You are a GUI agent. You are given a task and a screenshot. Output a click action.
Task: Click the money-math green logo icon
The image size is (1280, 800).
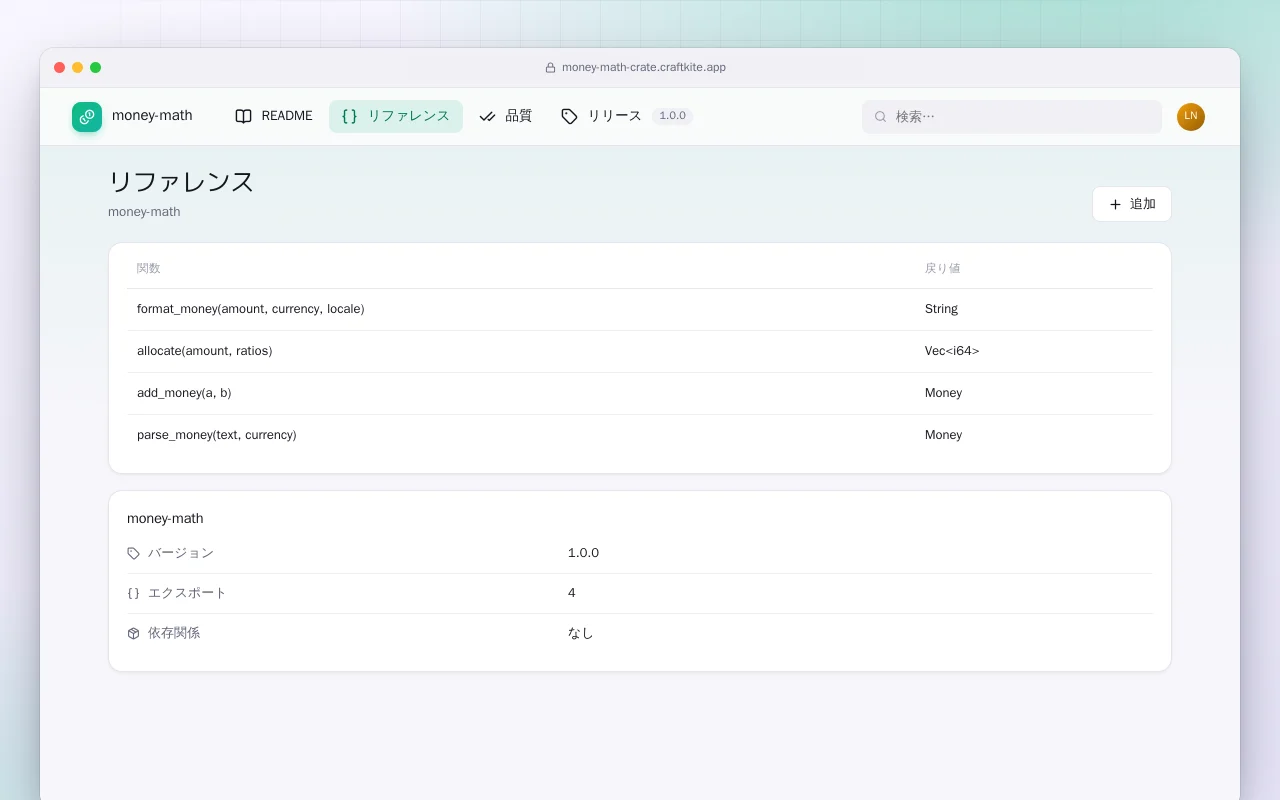pos(87,117)
